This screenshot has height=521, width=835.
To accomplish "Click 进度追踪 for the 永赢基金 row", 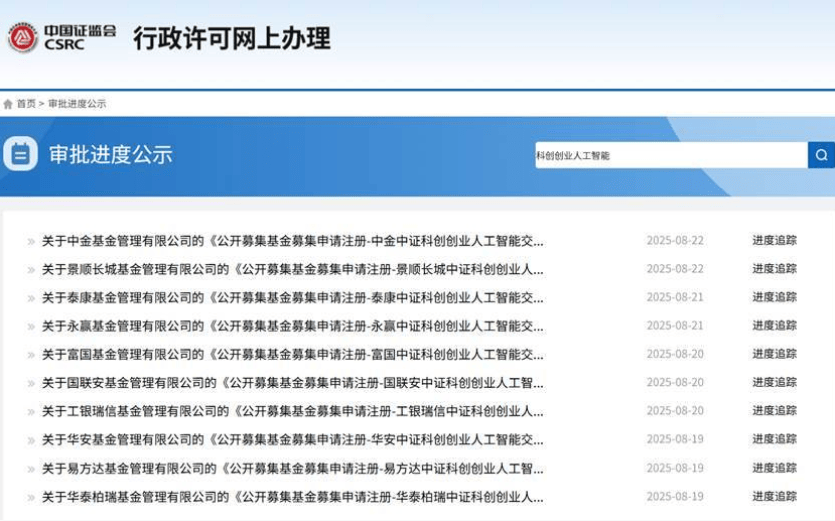I will pos(774,325).
